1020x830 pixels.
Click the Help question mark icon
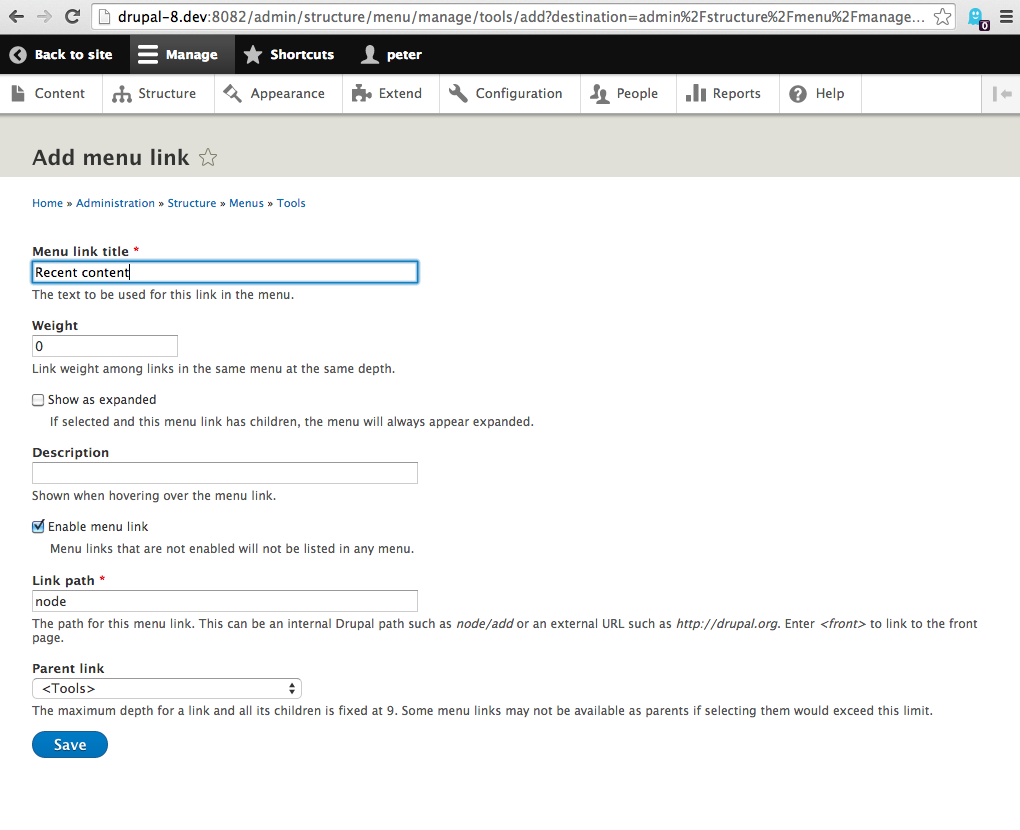coord(798,94)
